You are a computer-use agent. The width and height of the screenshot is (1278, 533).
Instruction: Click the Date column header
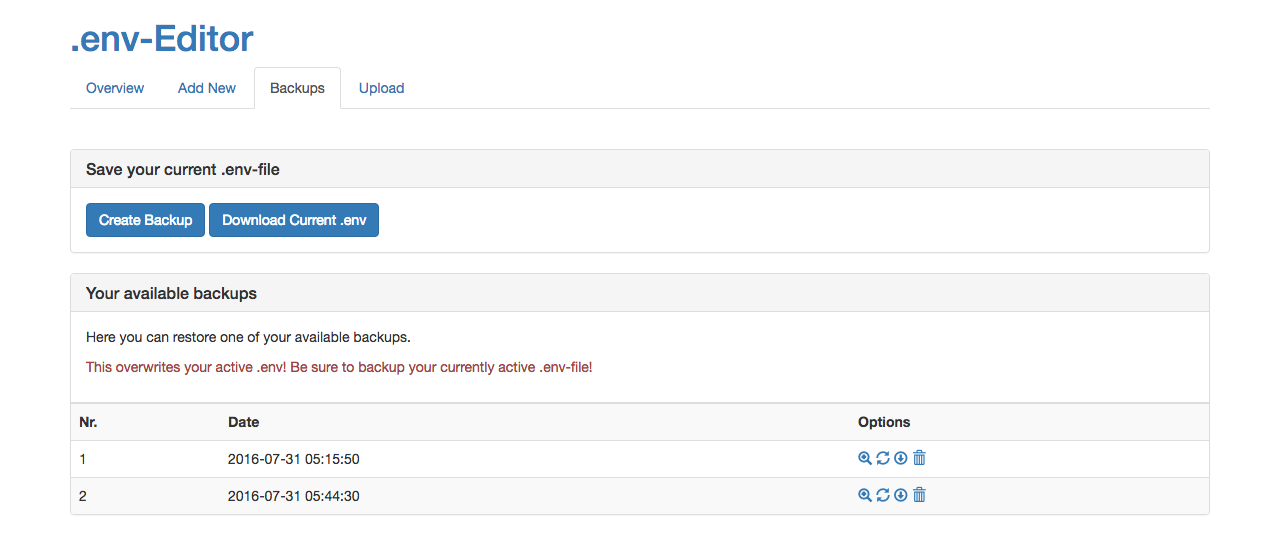(244, 422)
